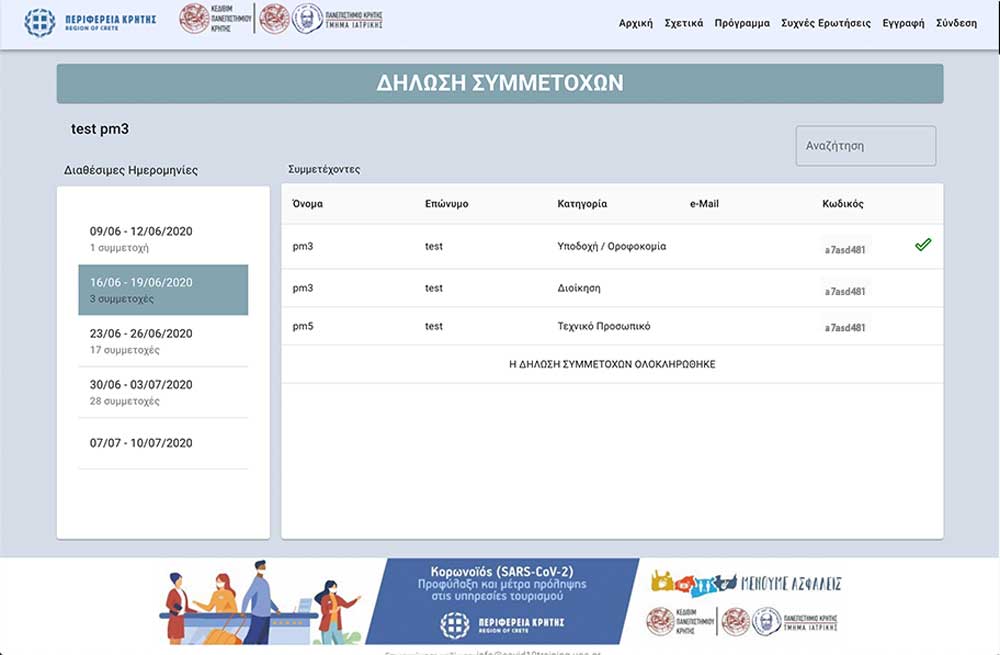
Task: Click code a7asd481 in the Διοίκηση row
Action: click(845, 291)
